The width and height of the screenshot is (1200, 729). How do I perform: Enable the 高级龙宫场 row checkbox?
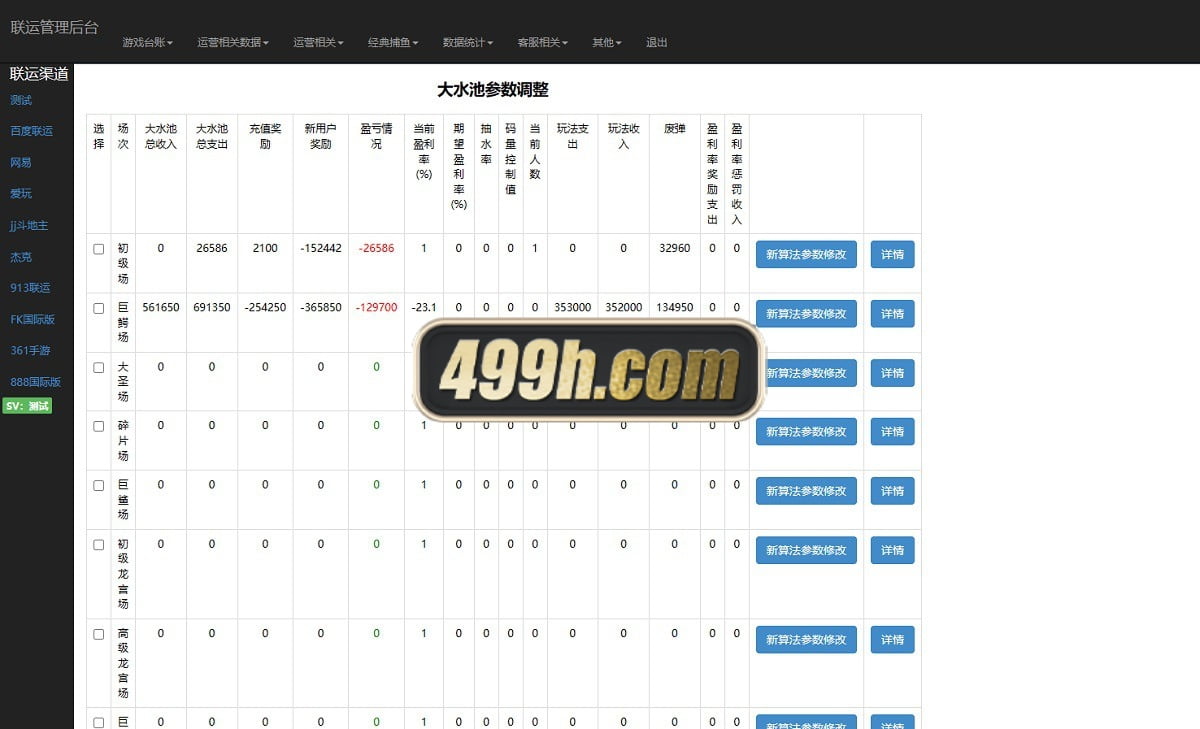[x=99, y=634]
